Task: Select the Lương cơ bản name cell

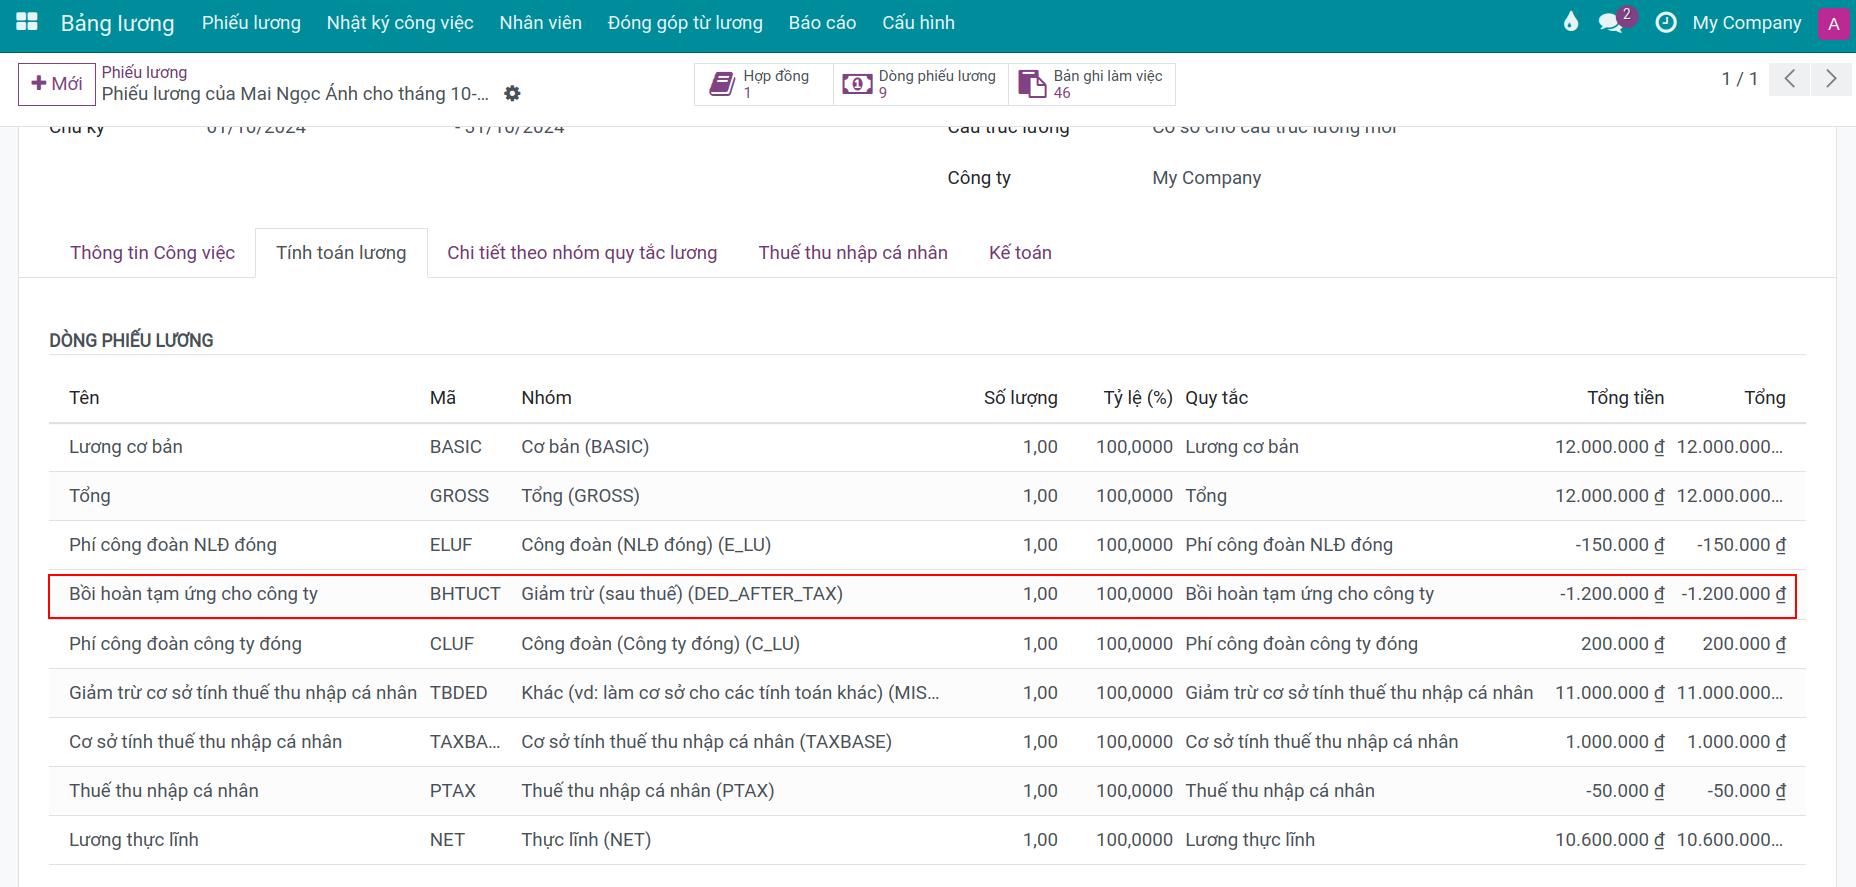Action: pyautogui.click(x=126, y=447)
